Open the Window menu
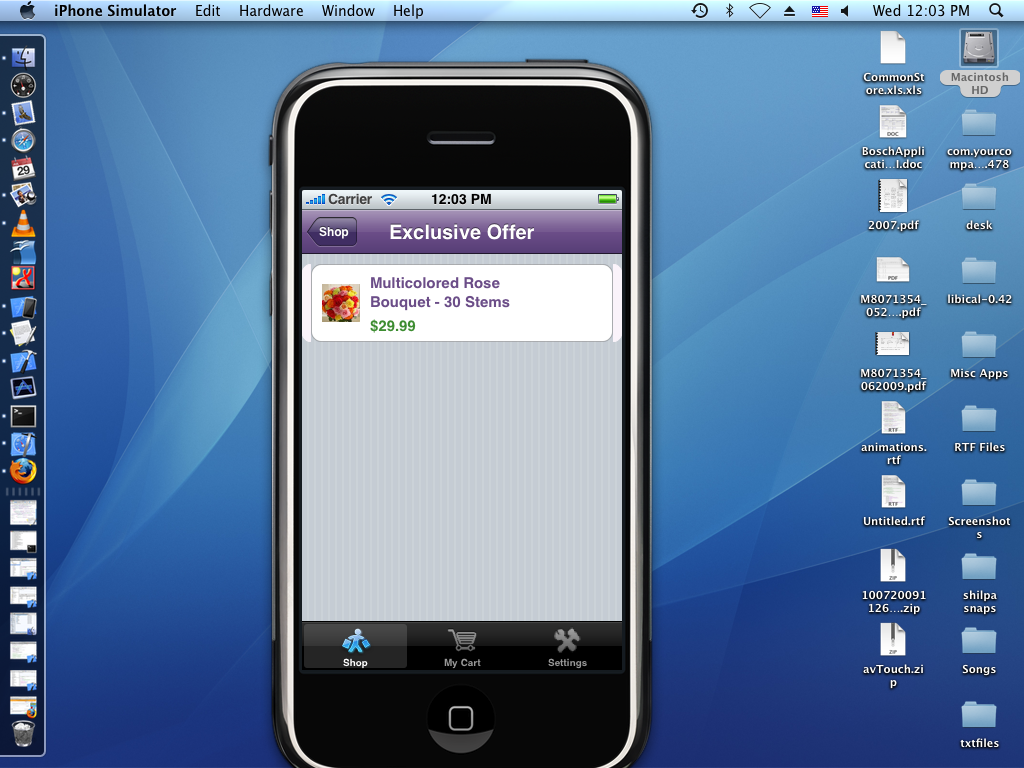 tap(348, 10)
